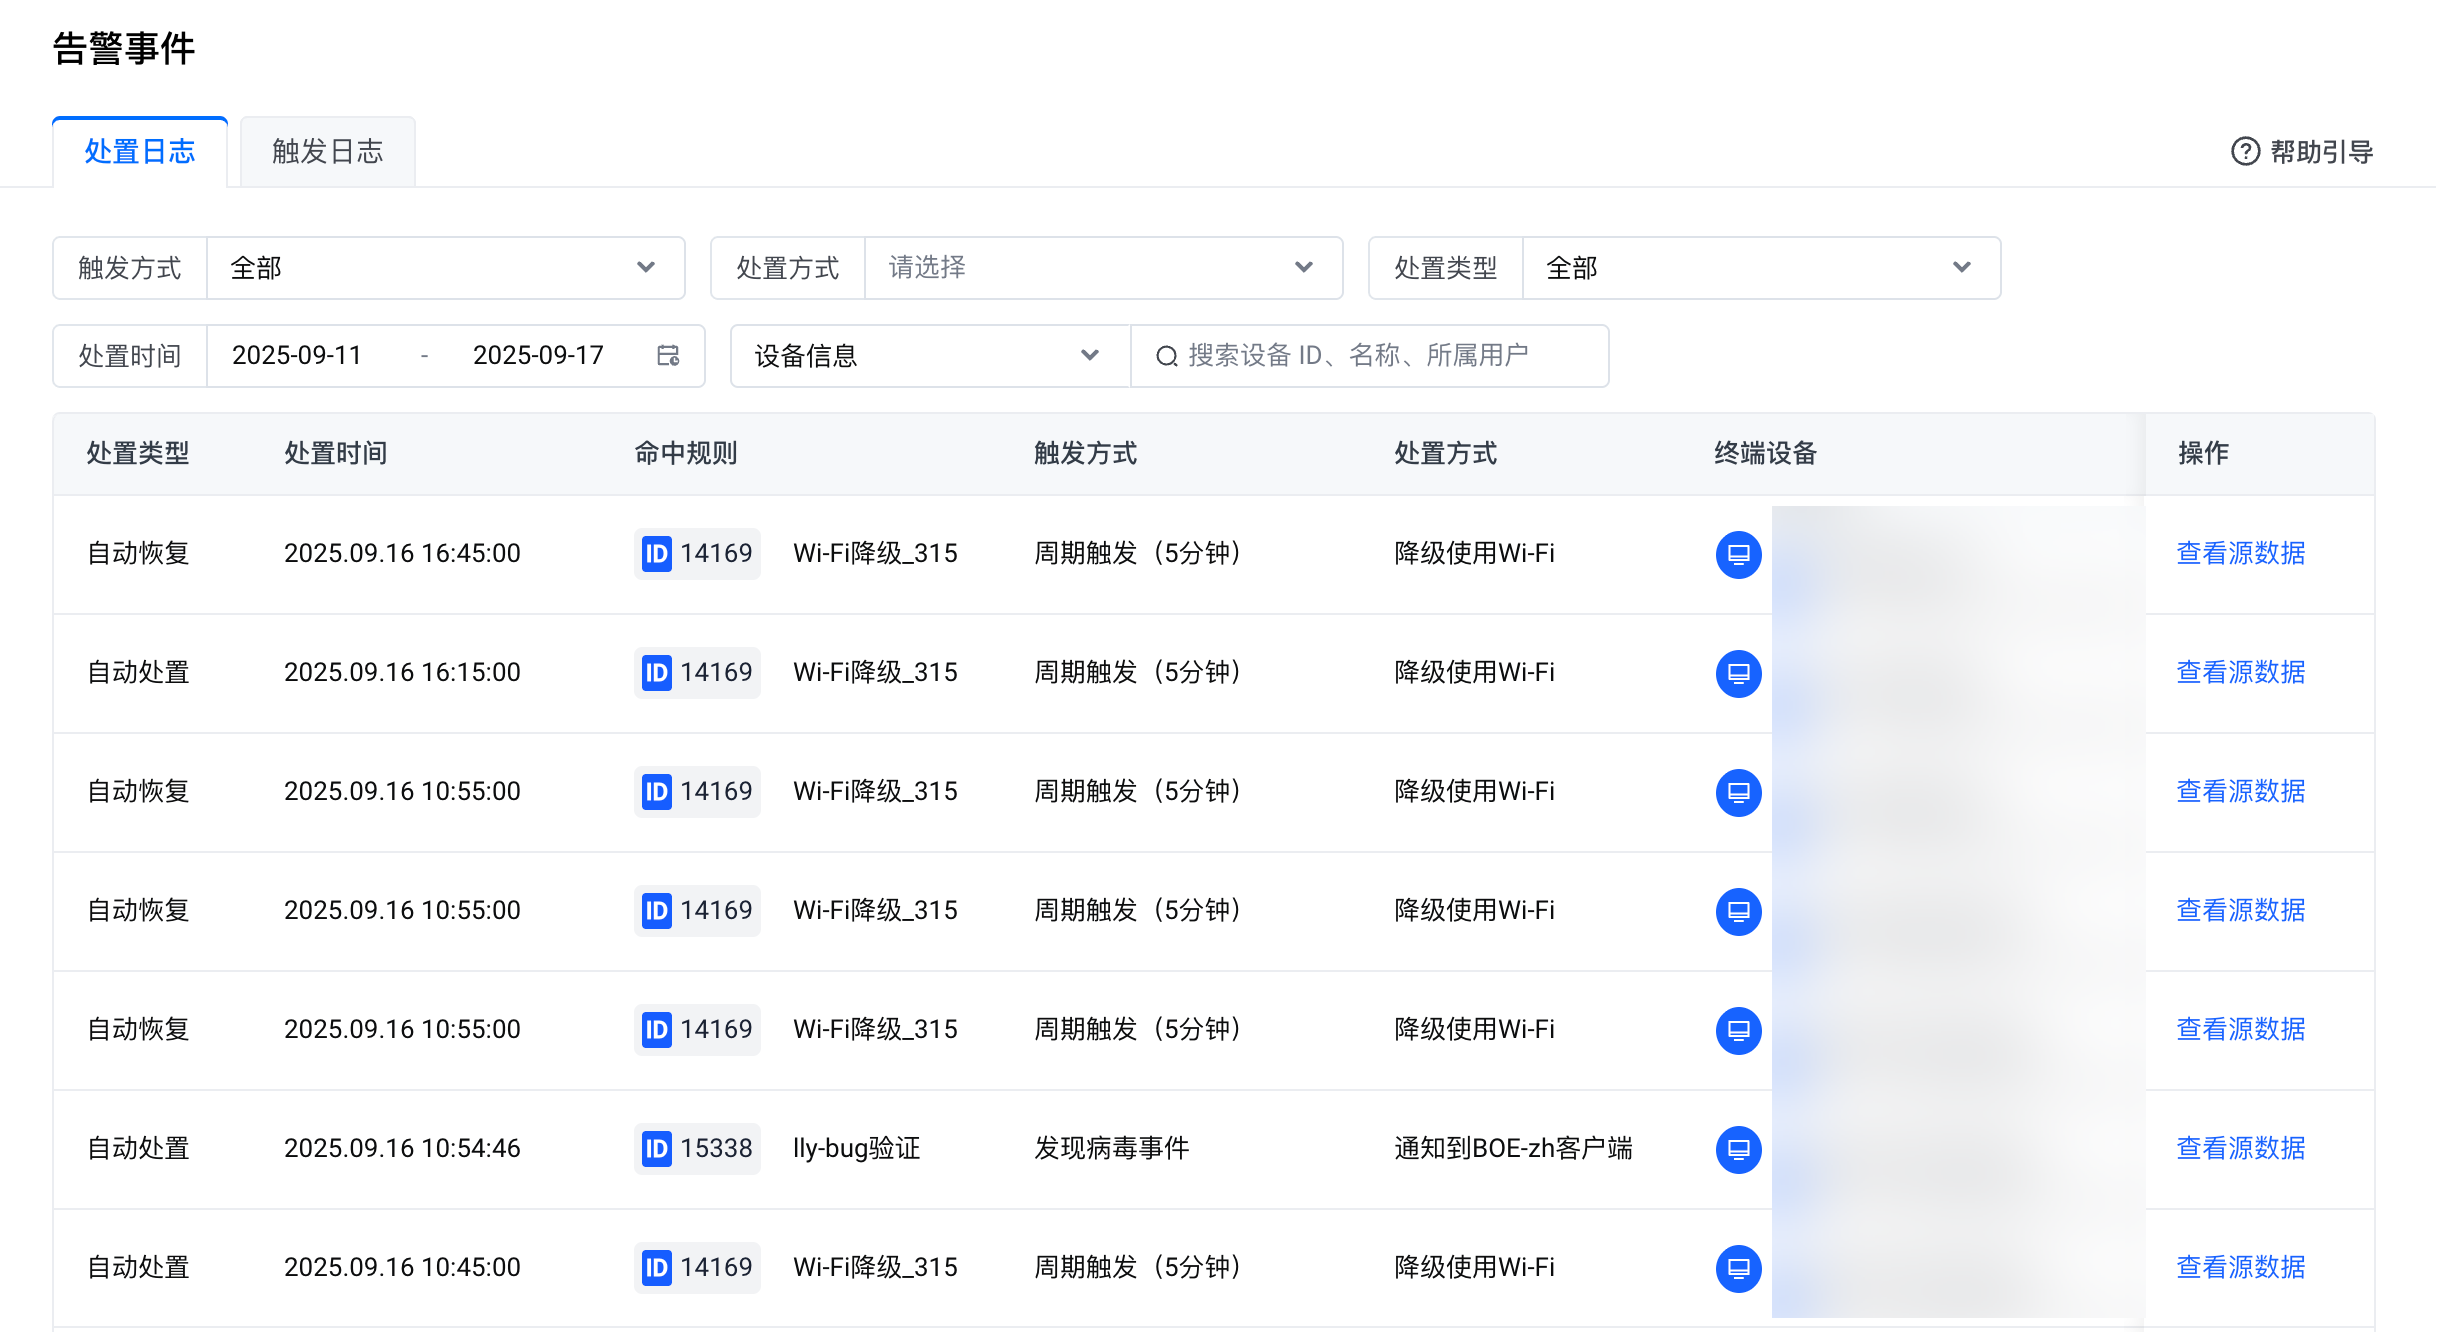The image size is (2440, 1332).
Task: Click device icon in 16:45:00 row
Action: (x=1738, y=554)
